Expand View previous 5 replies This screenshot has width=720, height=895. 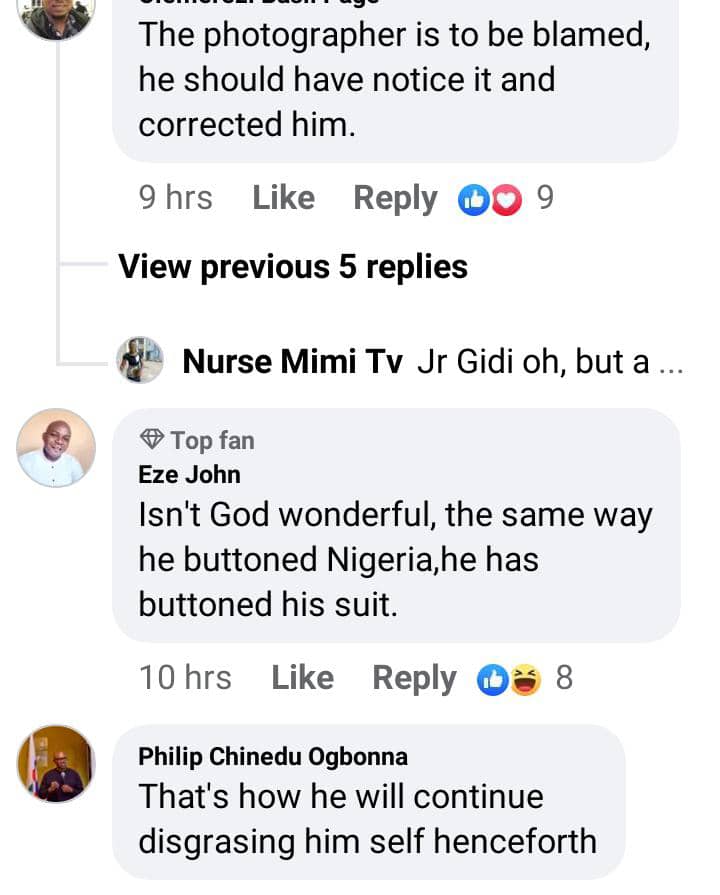point(293,267)
